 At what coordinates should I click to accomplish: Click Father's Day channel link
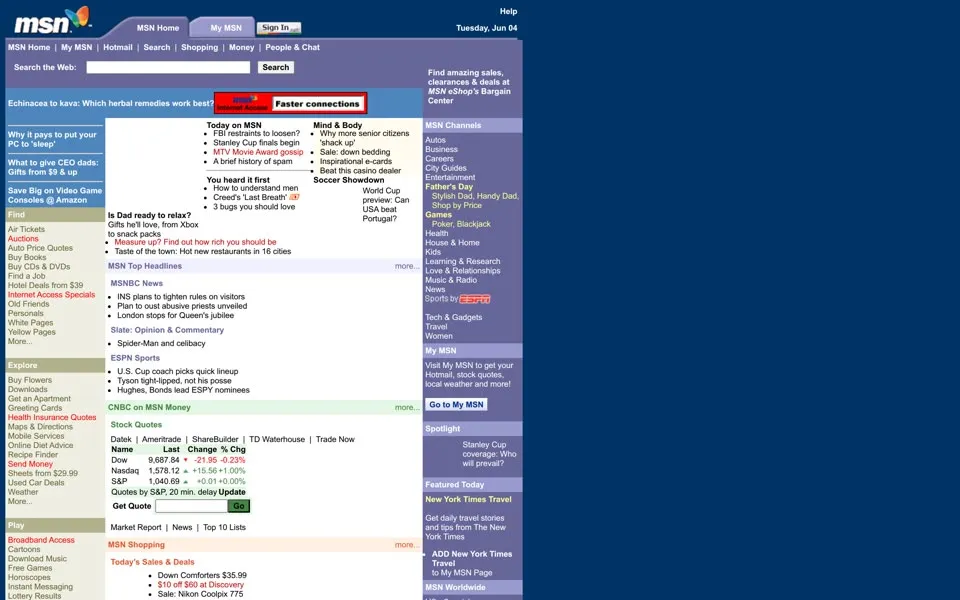click(x=449, y=187)
